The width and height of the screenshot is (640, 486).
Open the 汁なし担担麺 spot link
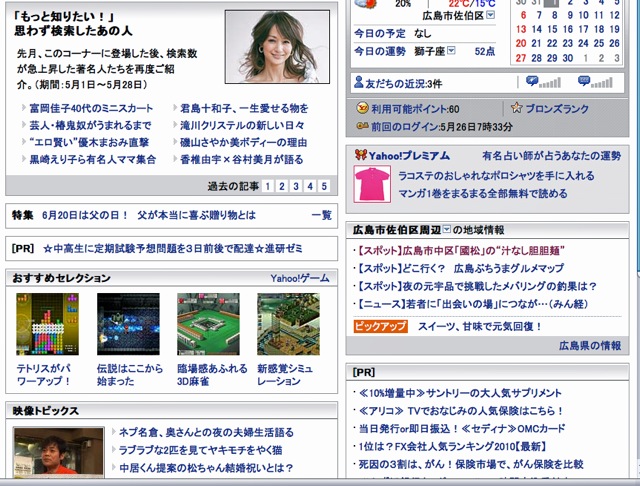point(461,250)
